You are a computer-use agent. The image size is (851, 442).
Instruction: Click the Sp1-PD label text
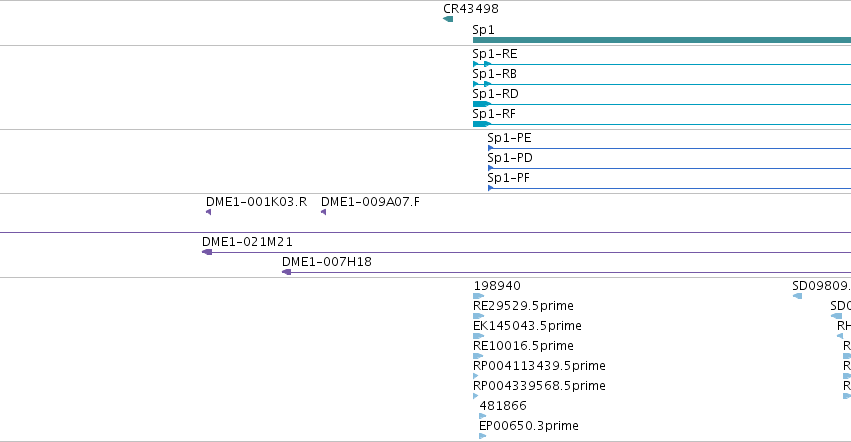pyautogui.click(x=510, y=158)
